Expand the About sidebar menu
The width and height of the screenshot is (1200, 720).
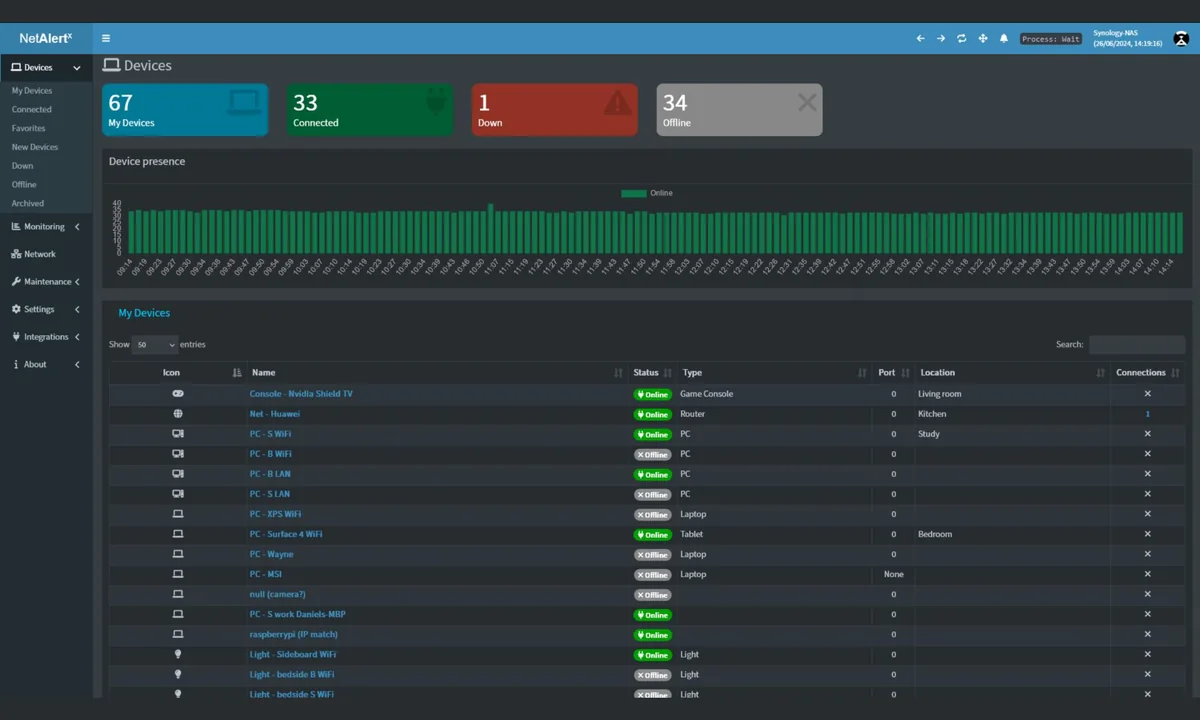click(x=46, y=365)
